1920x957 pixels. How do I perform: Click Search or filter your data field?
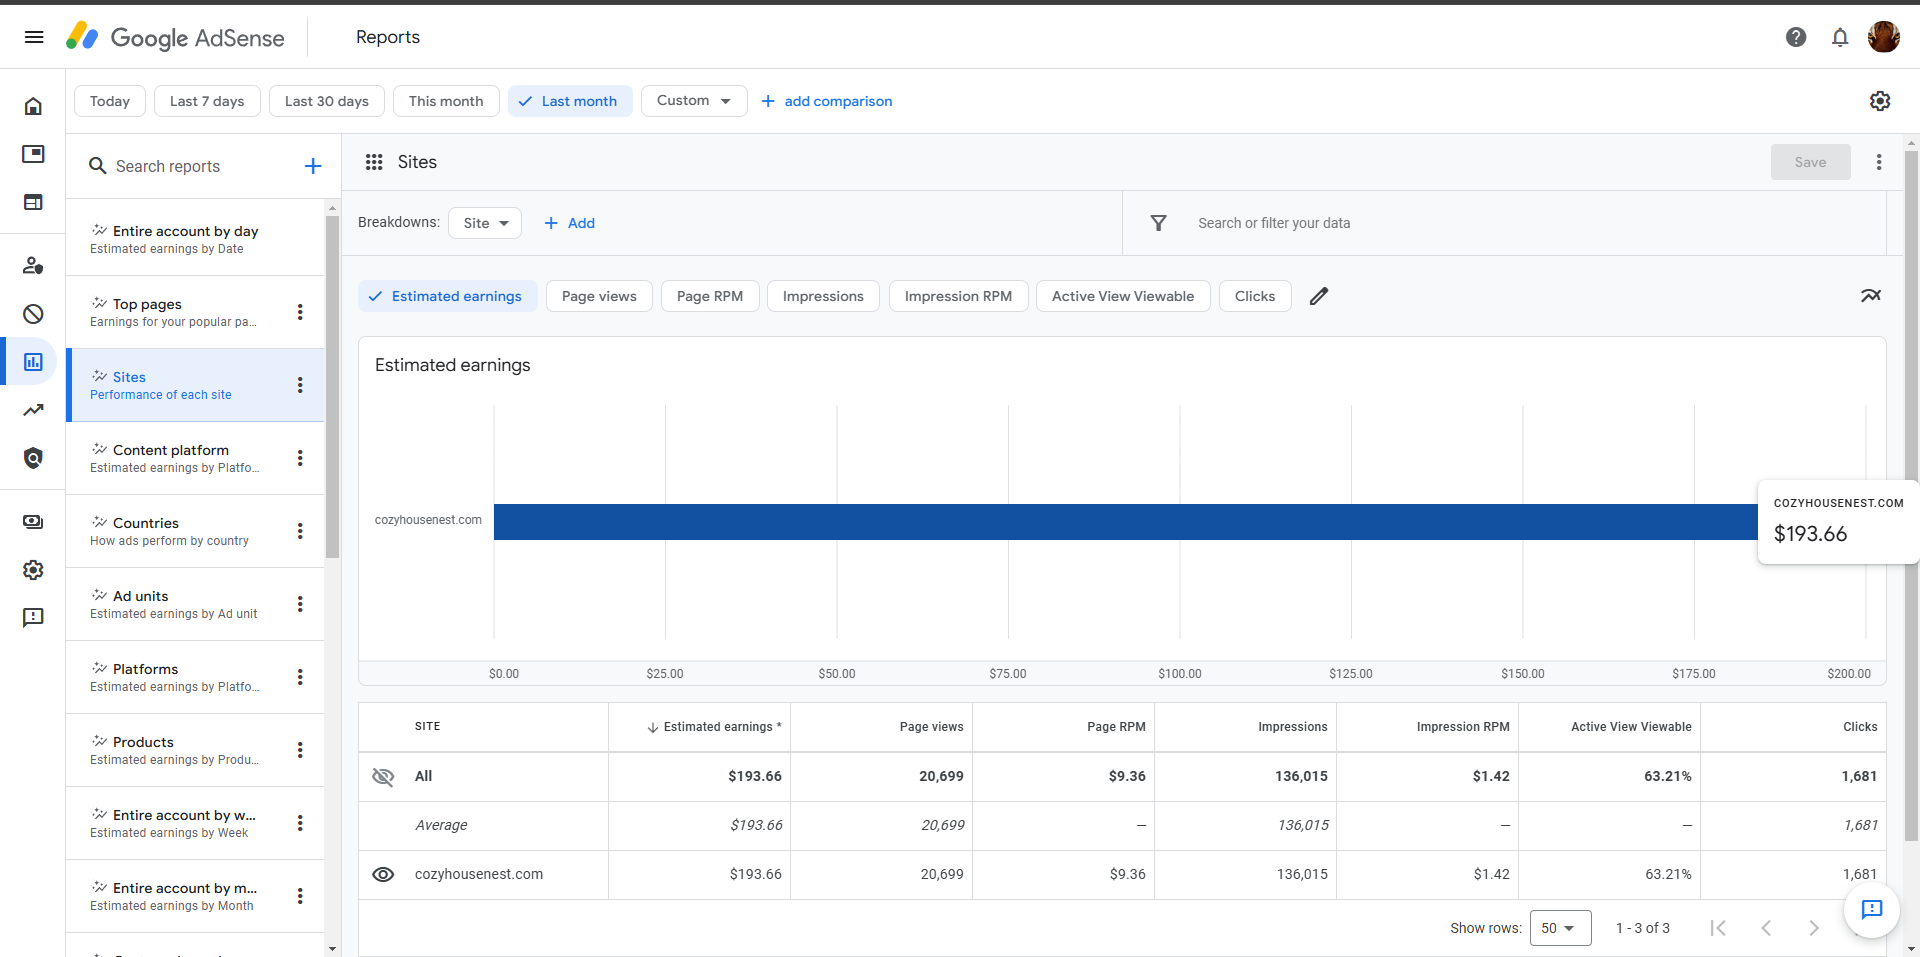point(1274,223)
